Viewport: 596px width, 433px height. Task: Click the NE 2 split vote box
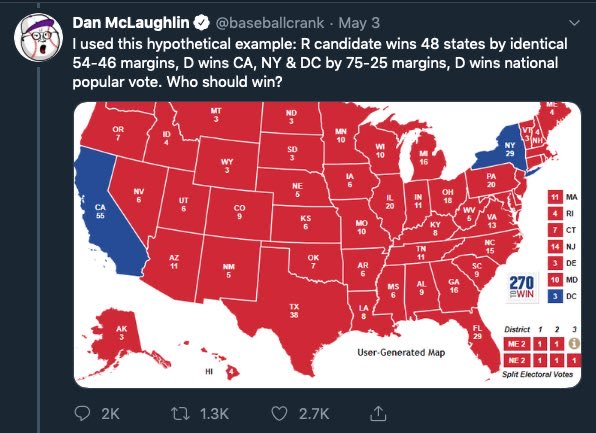pyautogui.click(x=517, y=360)
